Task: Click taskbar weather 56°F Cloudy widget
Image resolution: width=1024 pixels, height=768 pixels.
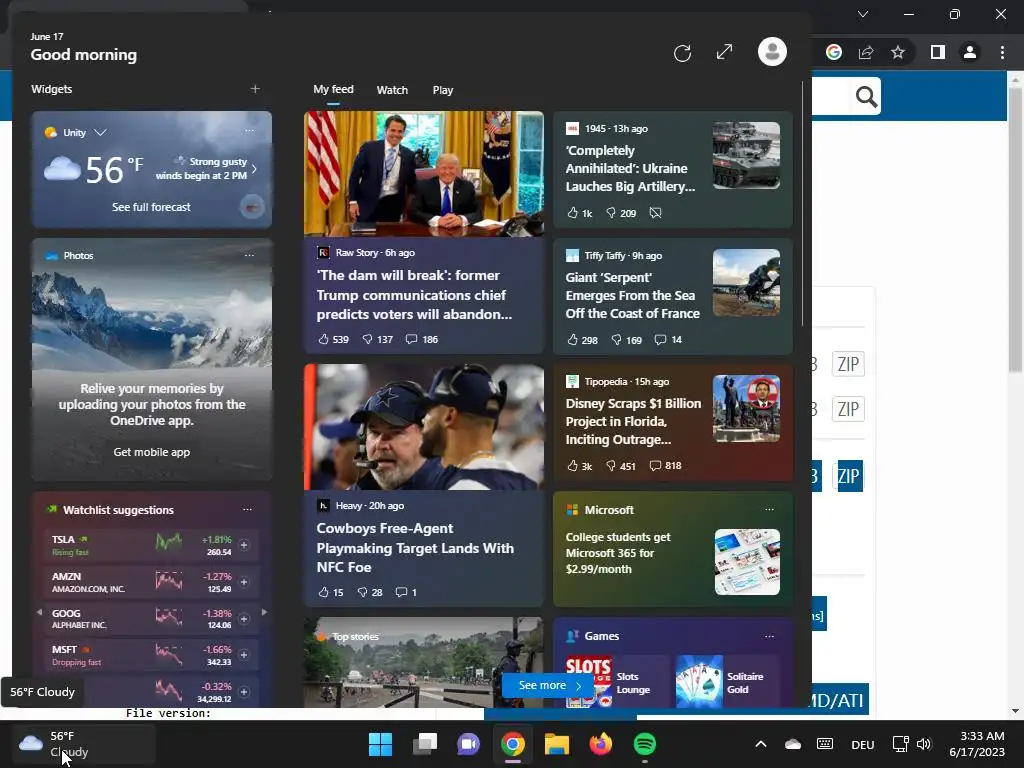Action: pos(83,744)
